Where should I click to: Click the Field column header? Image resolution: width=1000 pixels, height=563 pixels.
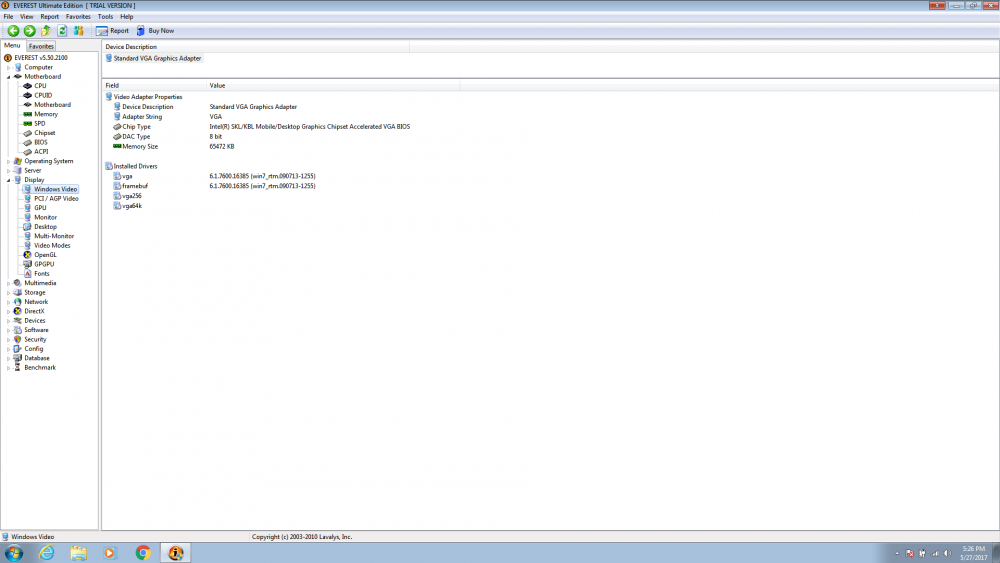tap(154, 85)
